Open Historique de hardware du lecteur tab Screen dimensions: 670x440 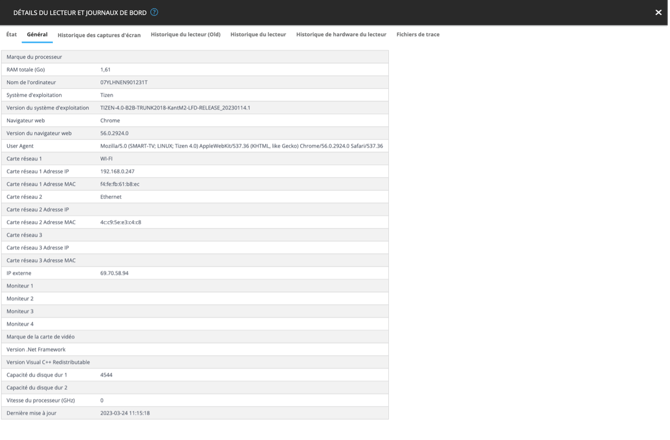pyautogui.click(x=341, y=34)
